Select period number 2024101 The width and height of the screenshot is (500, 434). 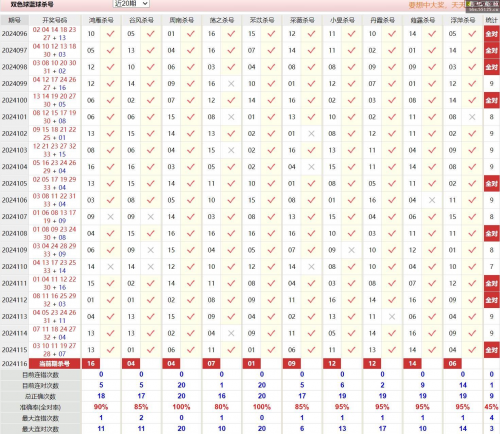14,117
